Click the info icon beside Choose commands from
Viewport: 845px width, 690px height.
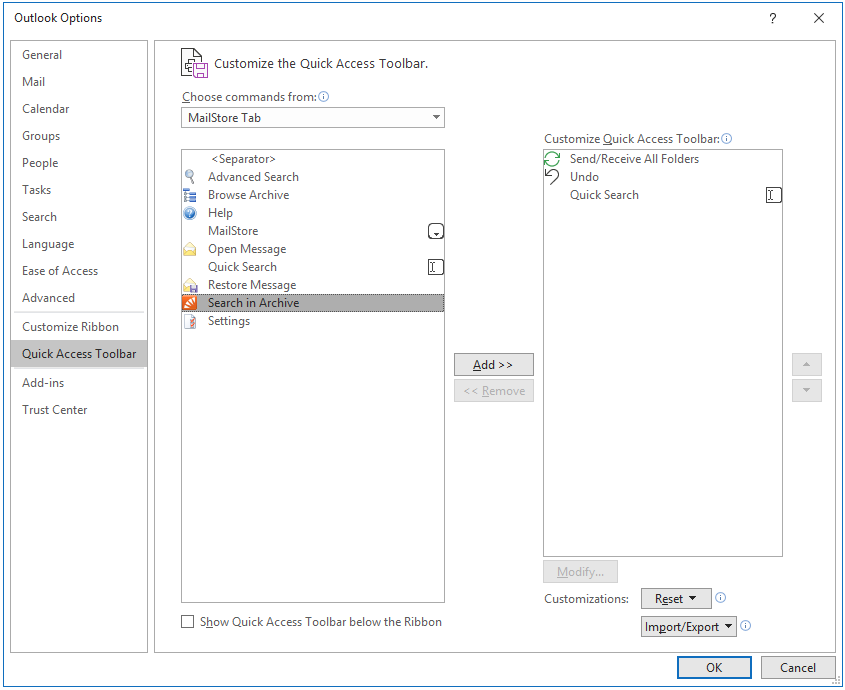pyautogui.click(x=323, y=96)
